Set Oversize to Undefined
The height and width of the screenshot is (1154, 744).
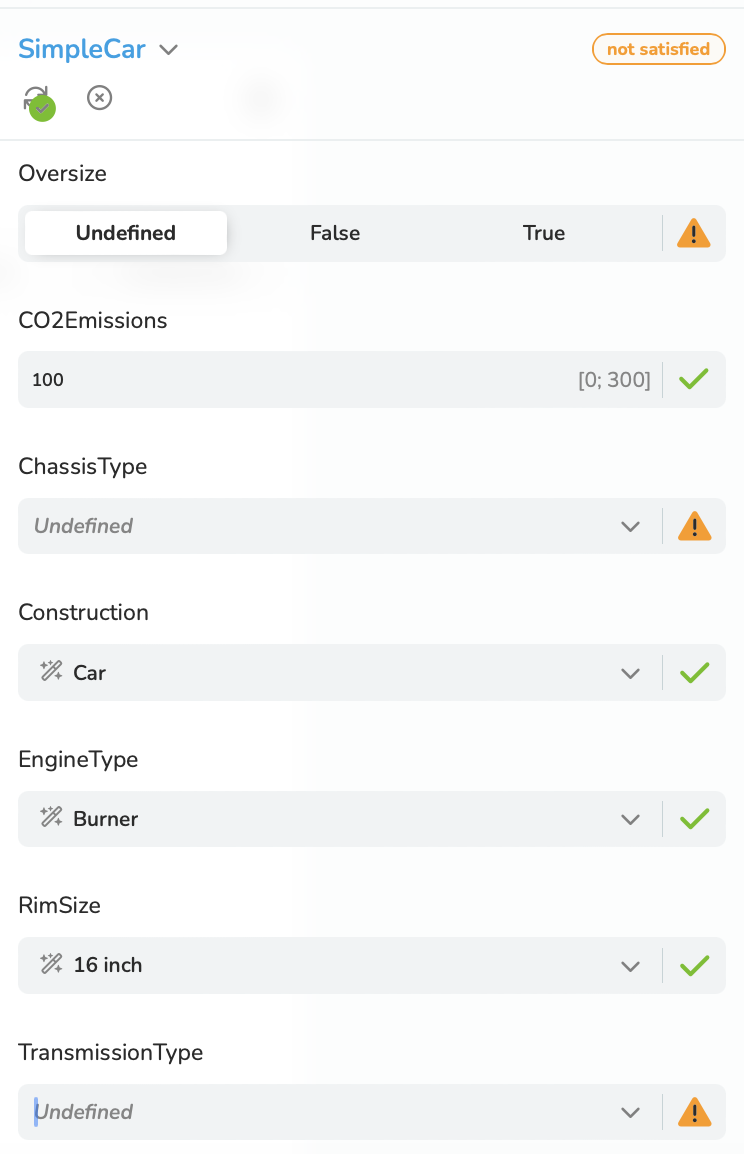coord(126,233)
